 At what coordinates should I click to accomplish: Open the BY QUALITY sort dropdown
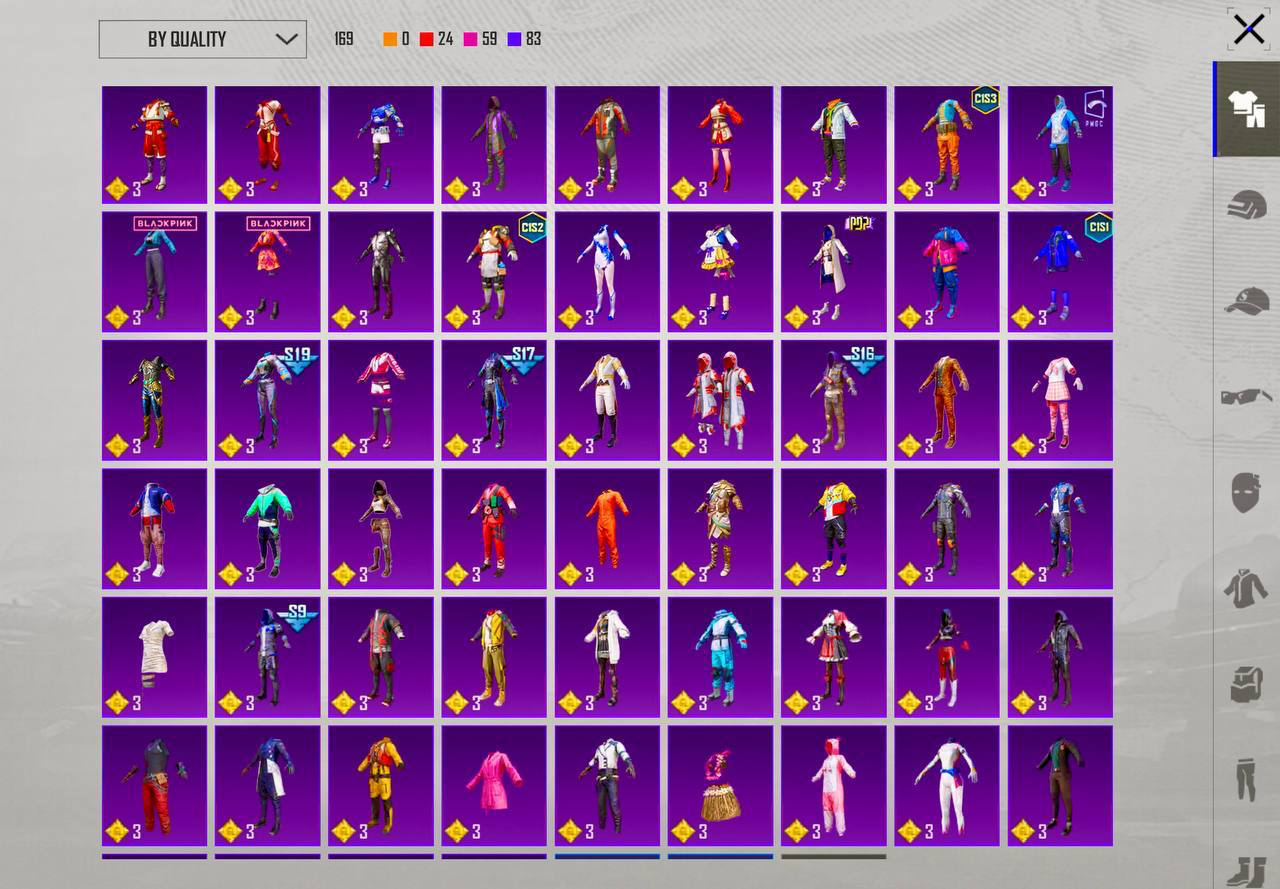pyautogui.click(x=203, y=39)
